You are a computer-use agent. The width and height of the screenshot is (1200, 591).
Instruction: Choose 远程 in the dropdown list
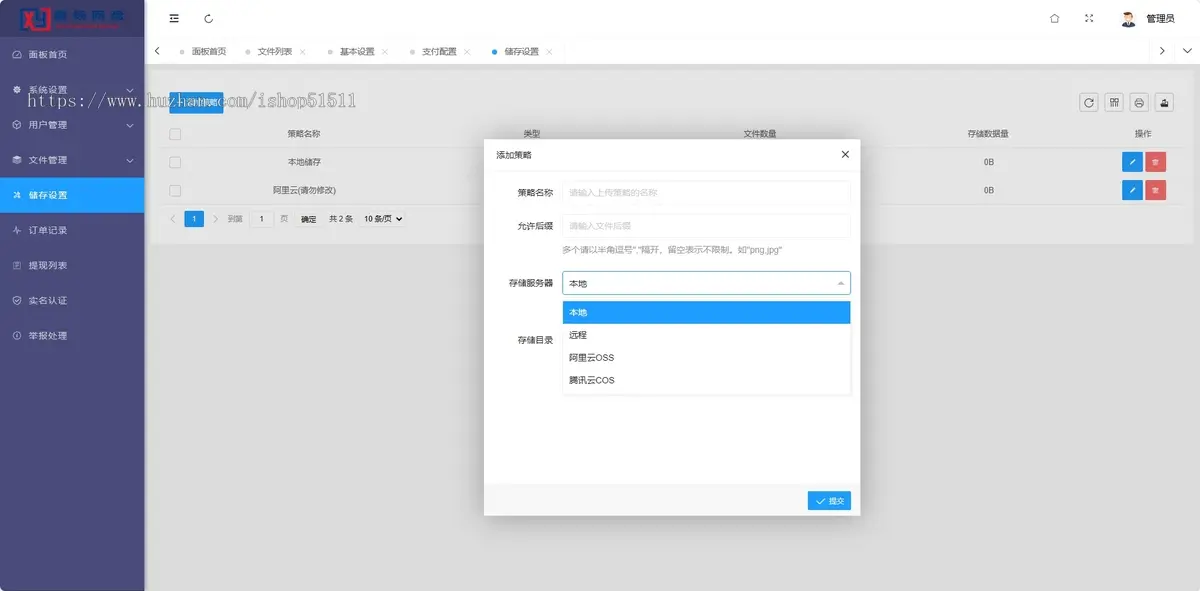coord(706,335)
